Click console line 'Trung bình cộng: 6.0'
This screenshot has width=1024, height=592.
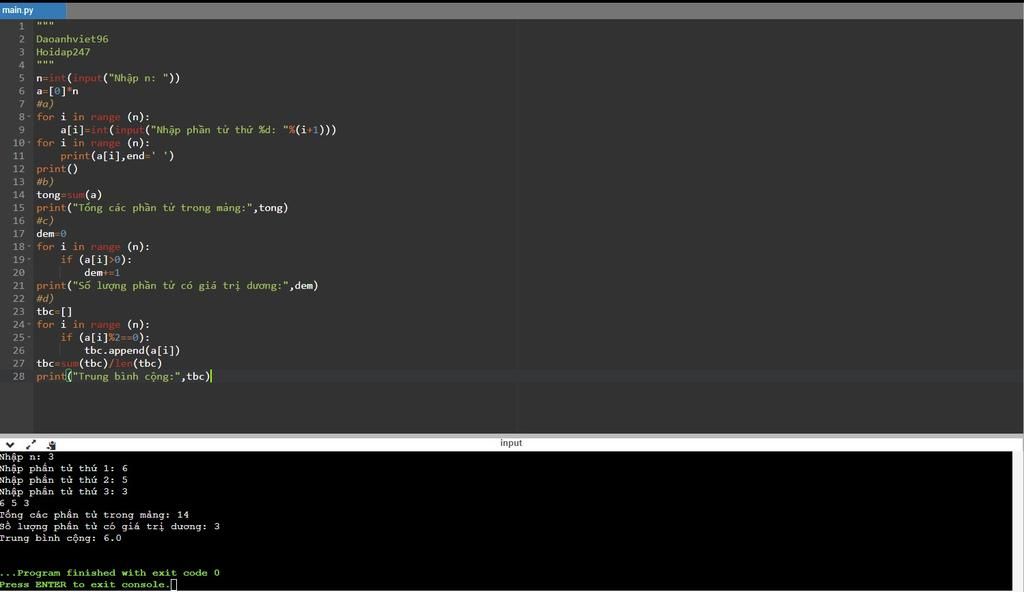coord(61,538)
